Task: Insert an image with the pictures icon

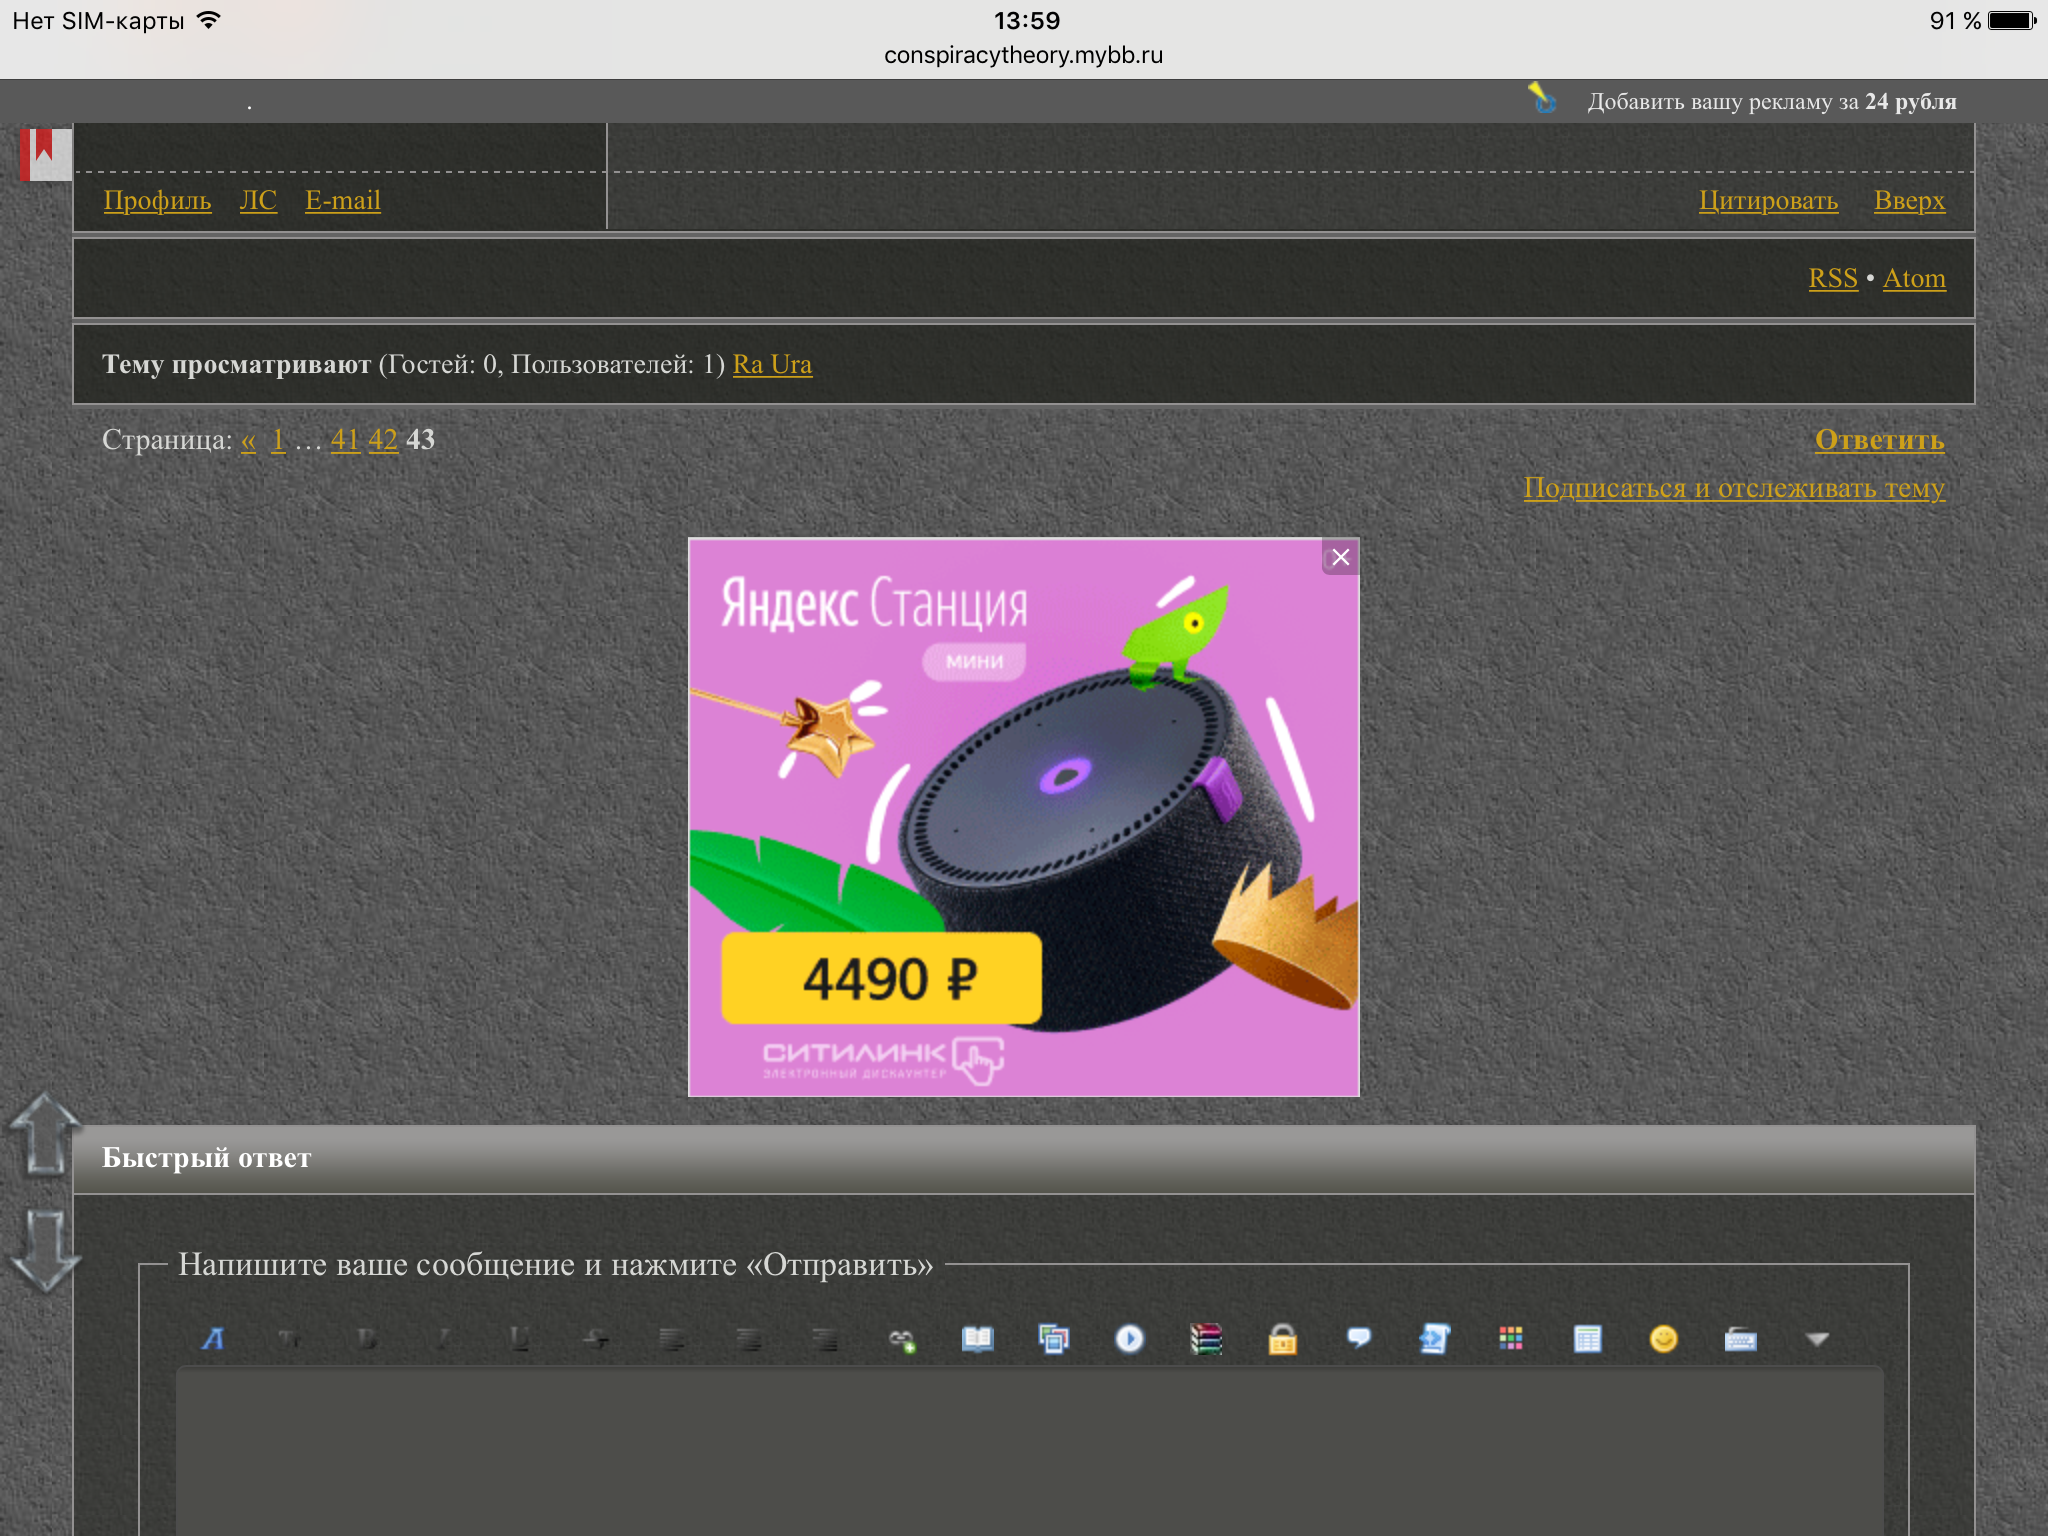Action: [1054, 1339]
